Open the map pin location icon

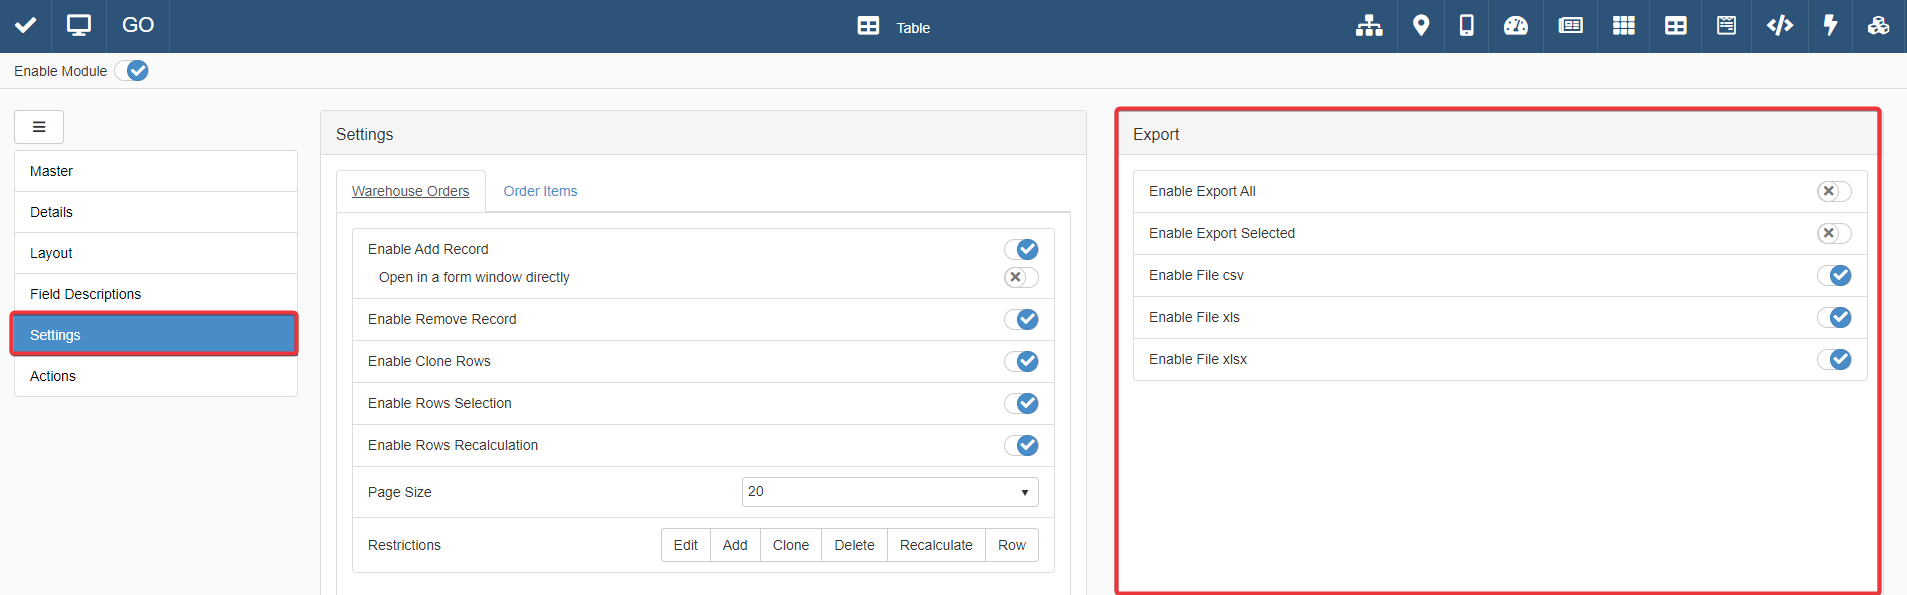tap(1420, 26)
